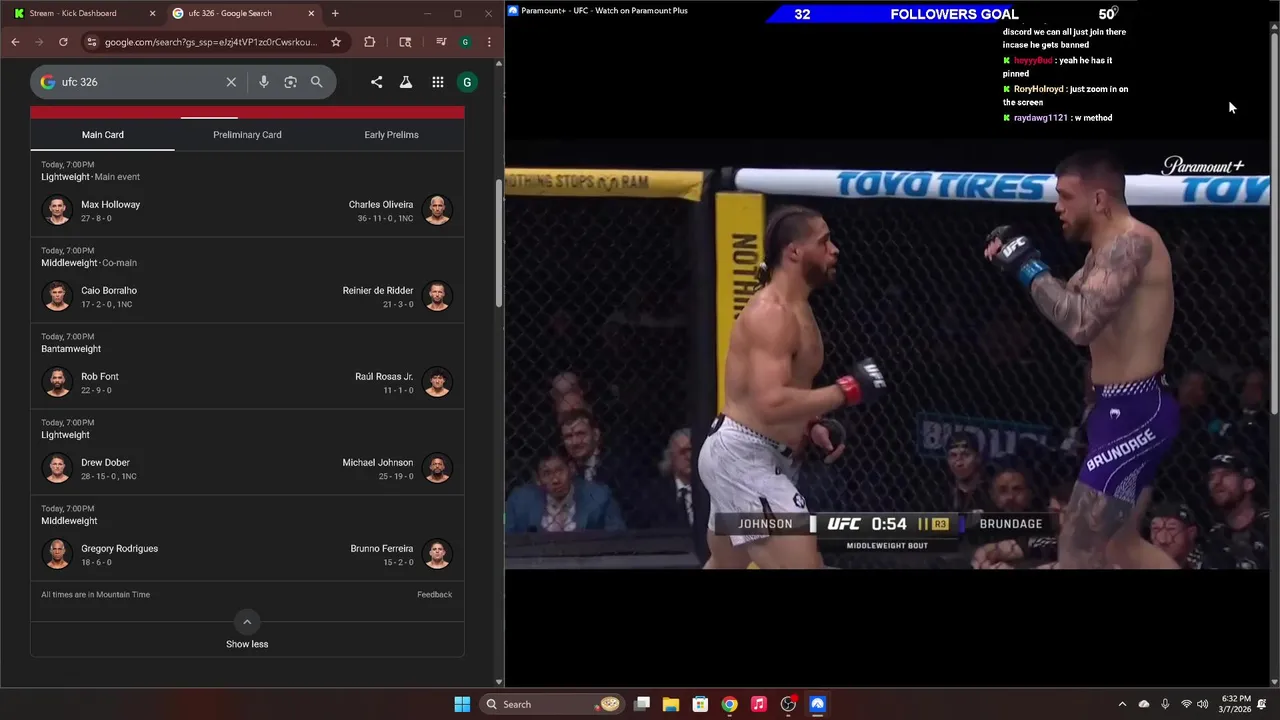
Task: Open Caio Borralho fighter link
Action: (x=109, y=290)
